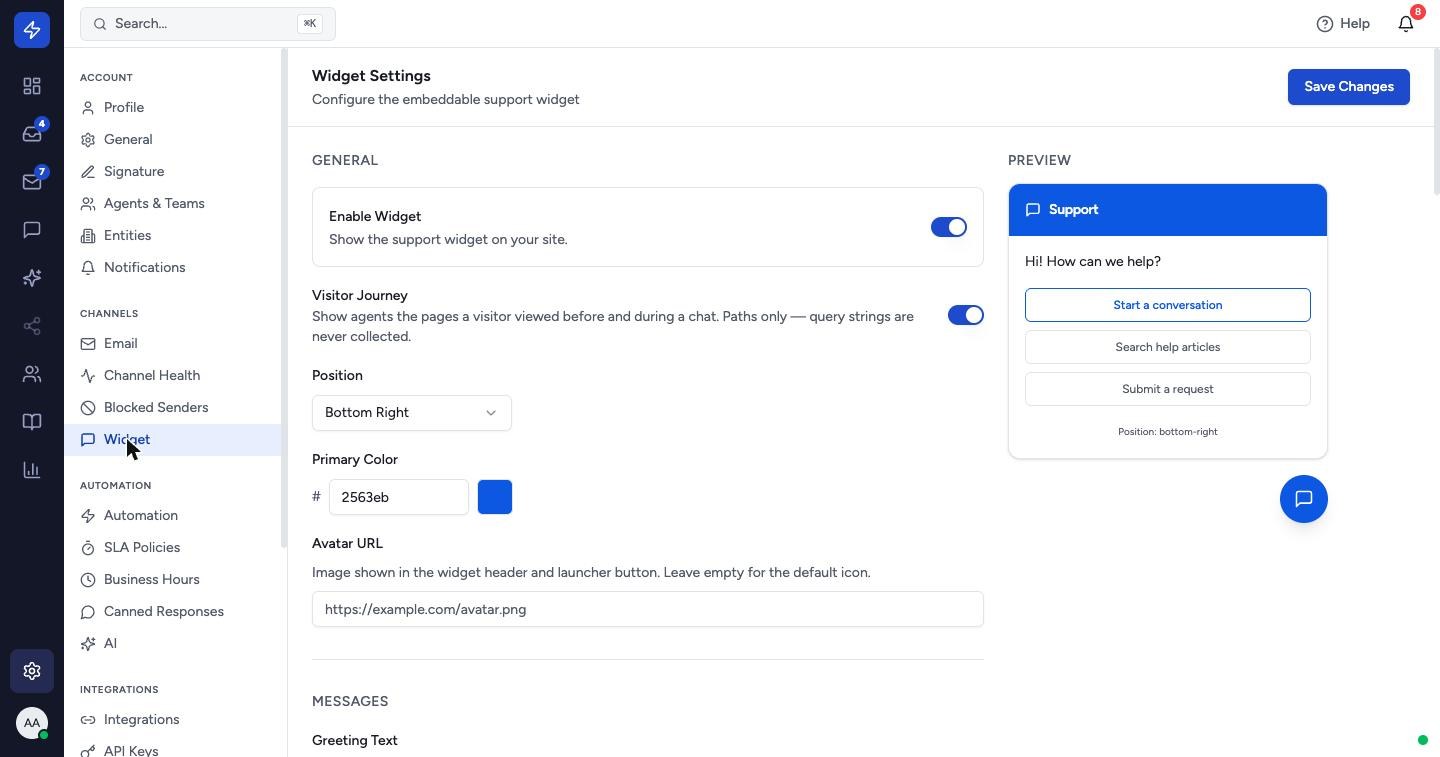Open SLA Policies settings
The height and width of the screenshot is (757, 1440).
(173, 547)
